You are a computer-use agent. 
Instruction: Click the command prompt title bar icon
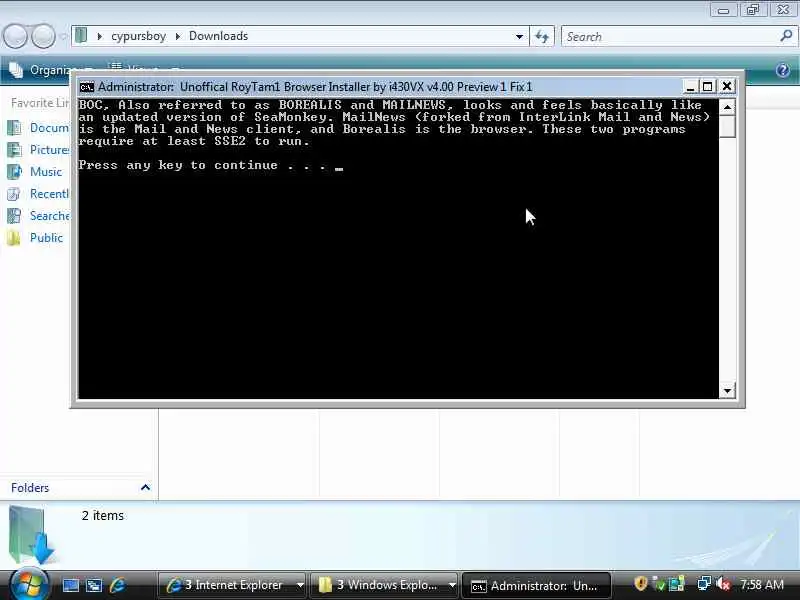click(x=87, y=87)
